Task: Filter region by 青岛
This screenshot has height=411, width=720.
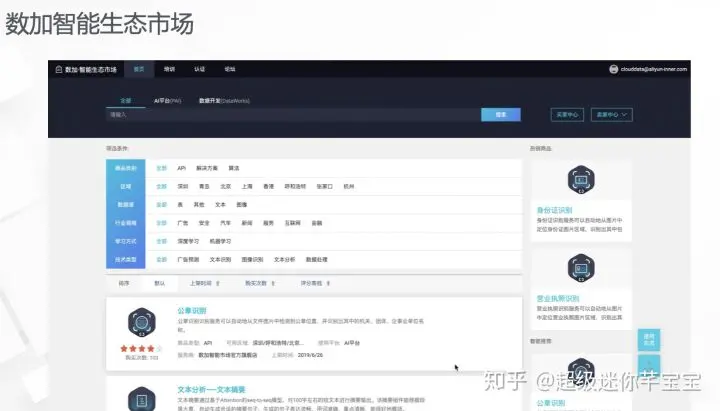Action: (204, 186)
